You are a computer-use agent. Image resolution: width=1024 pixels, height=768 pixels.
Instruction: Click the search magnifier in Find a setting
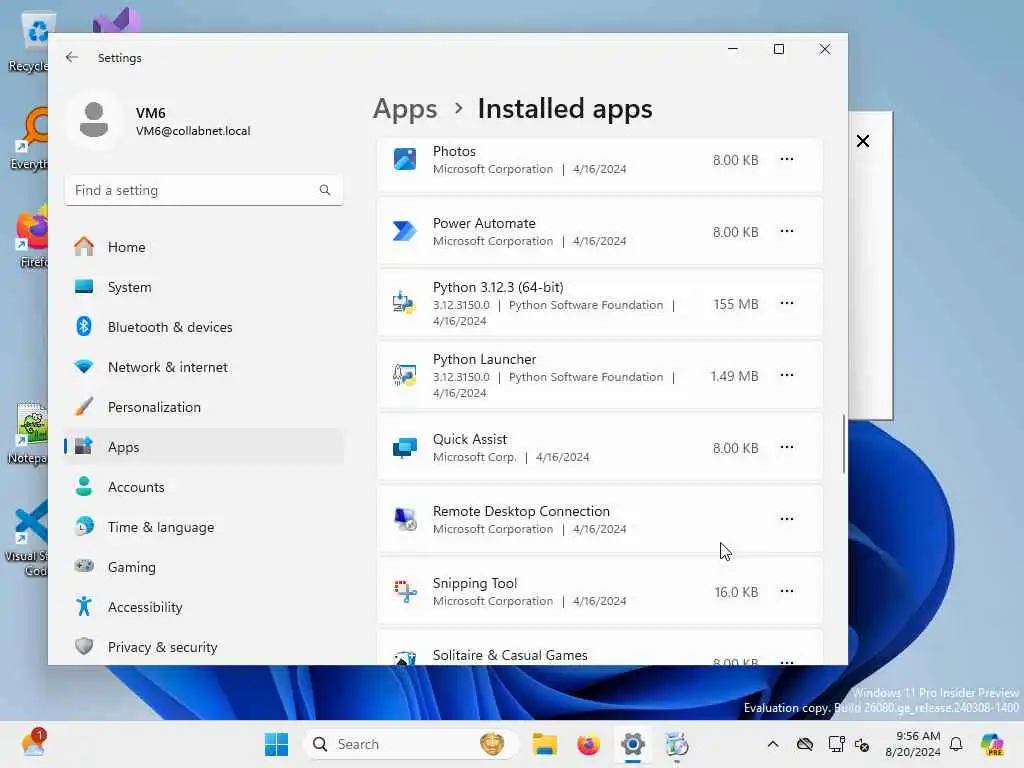pos(325,190)
